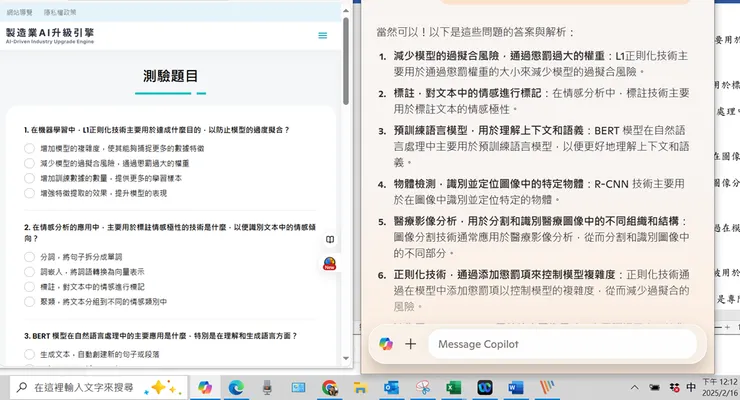Select option 標註 for question 2
740x400 pixels.
(29, 287)
